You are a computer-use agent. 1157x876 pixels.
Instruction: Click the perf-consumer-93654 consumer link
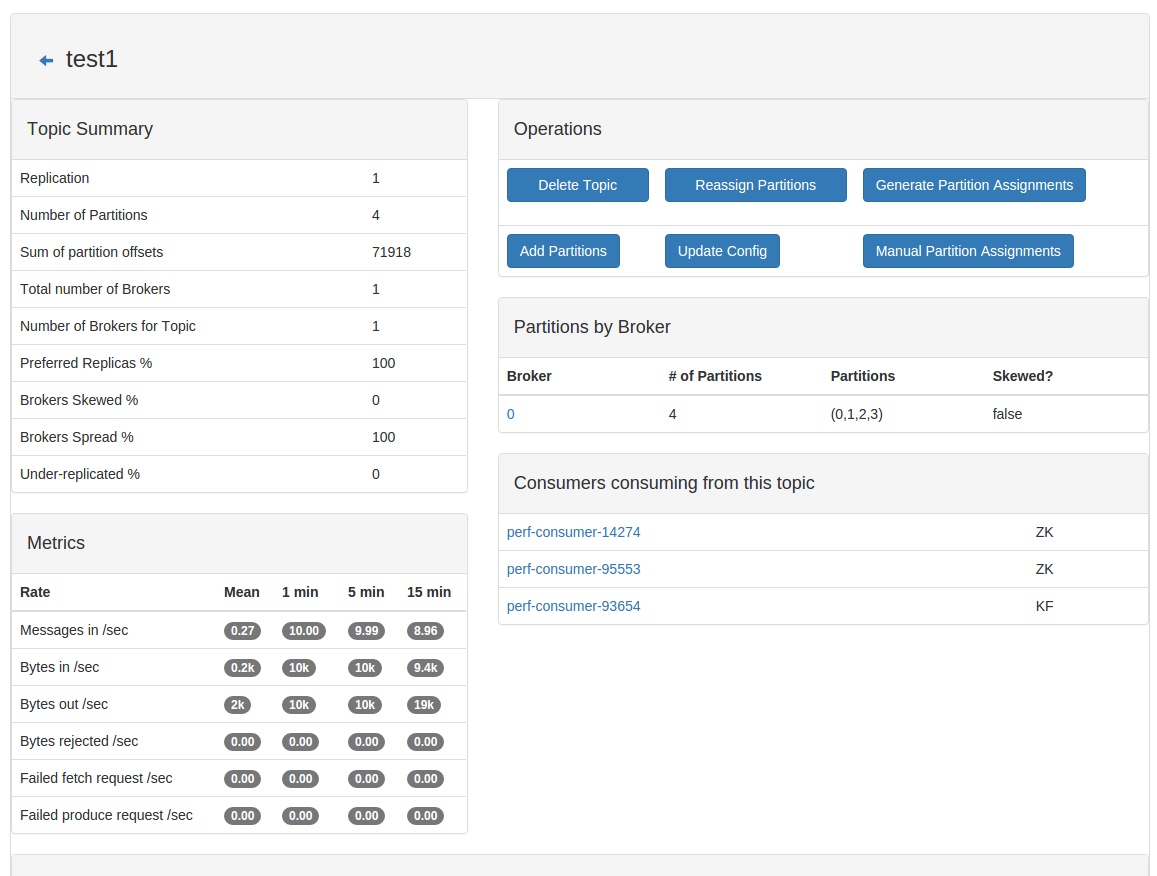(x=573, y=606)
